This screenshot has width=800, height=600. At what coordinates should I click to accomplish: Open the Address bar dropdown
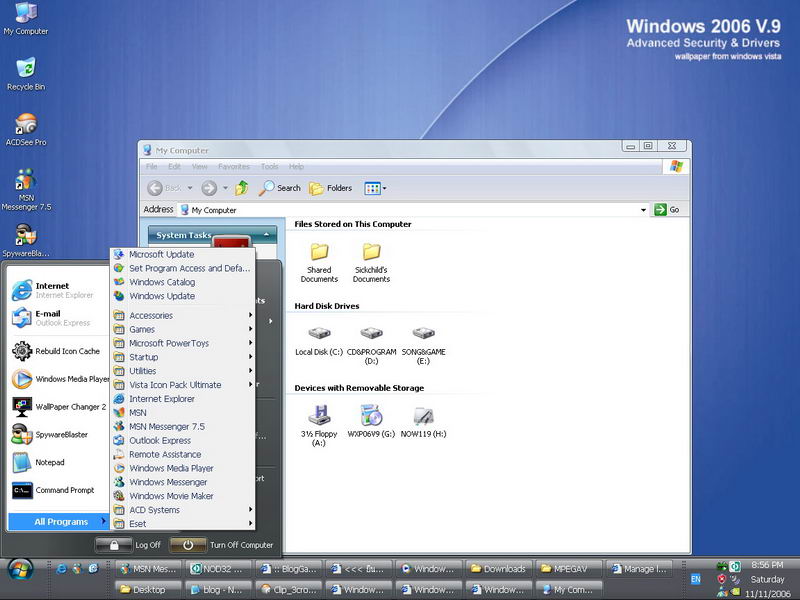(644, 210)
